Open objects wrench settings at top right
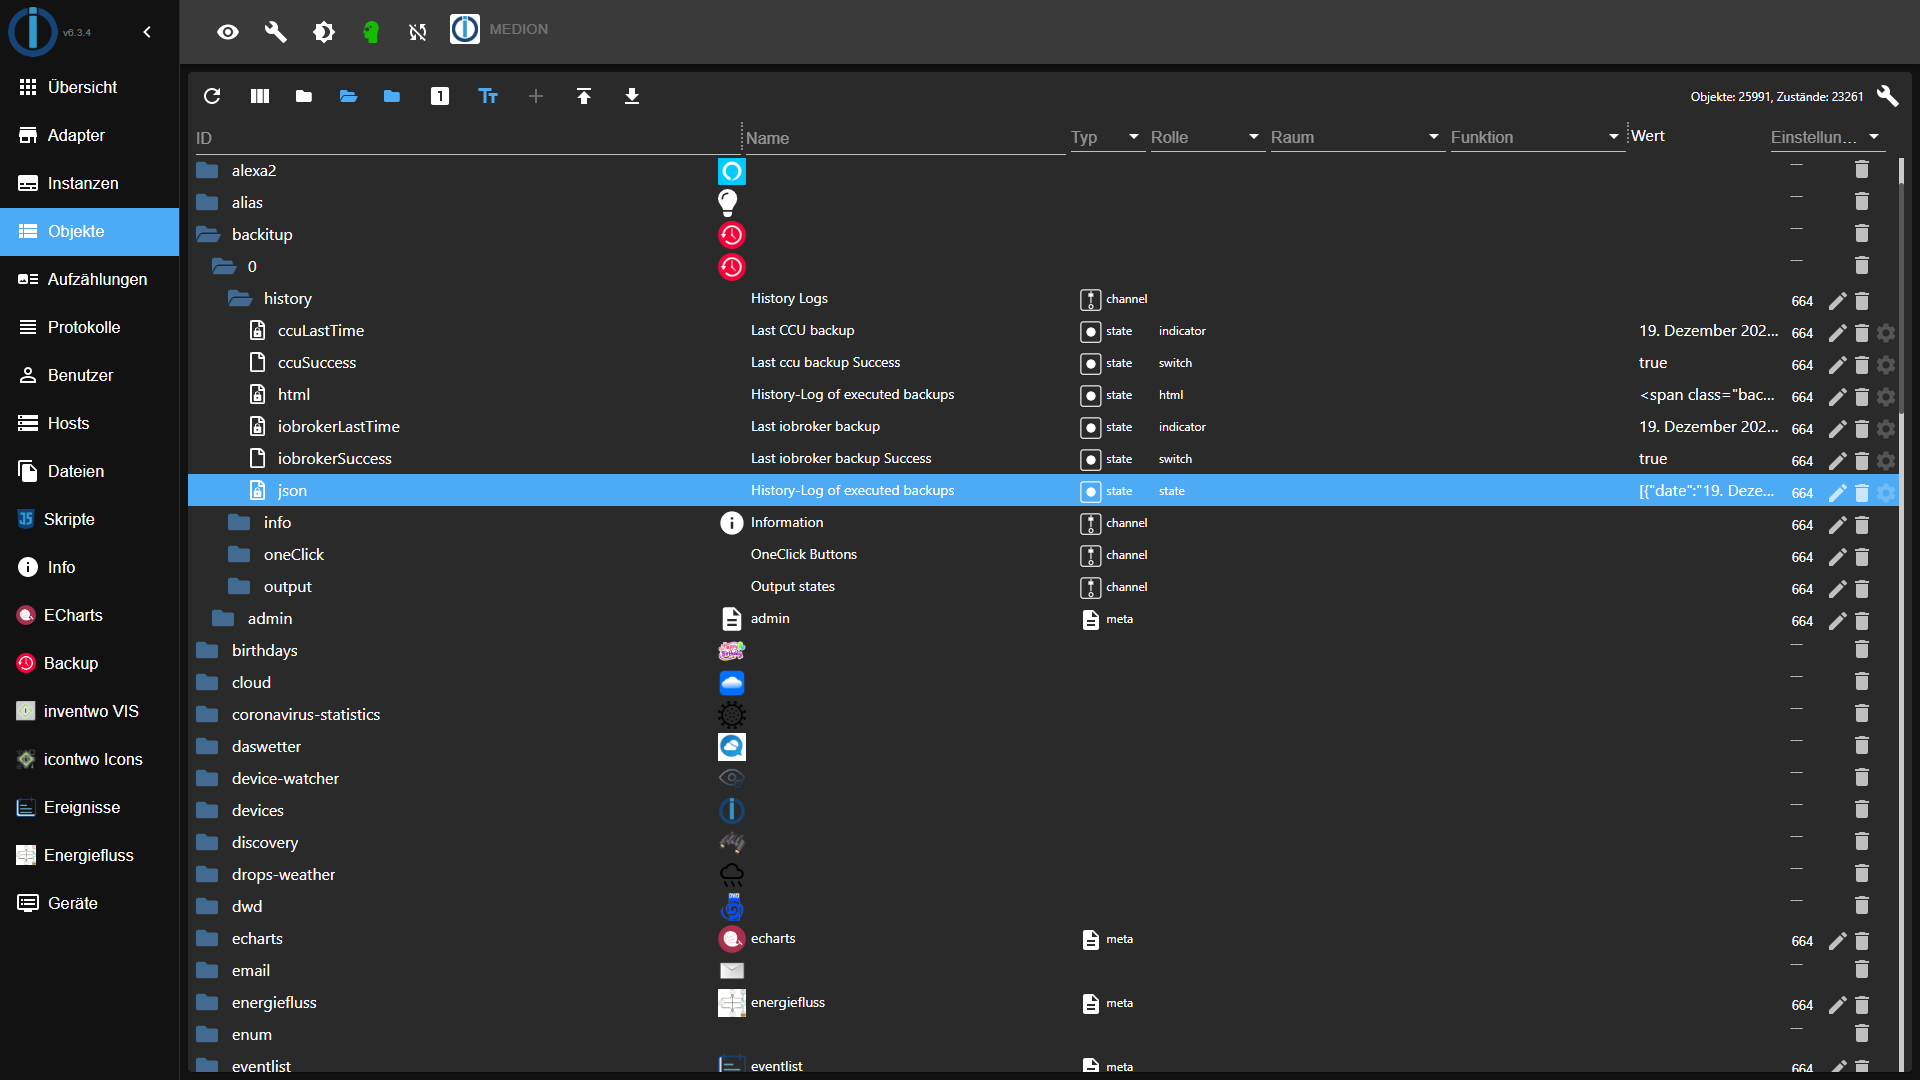 click(1887, 96)
